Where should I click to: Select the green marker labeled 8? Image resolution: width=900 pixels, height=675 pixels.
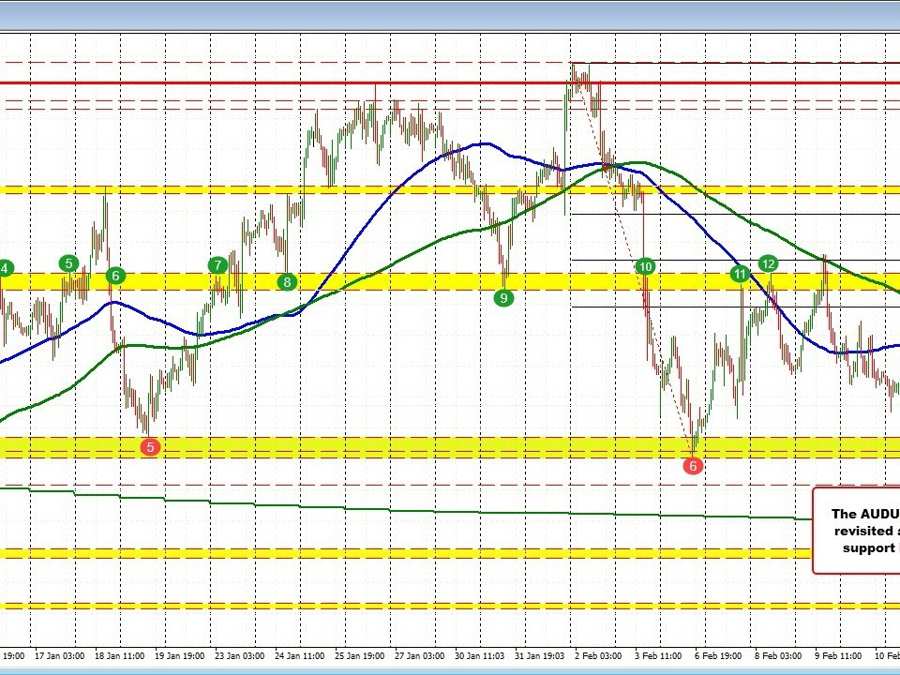288,282
